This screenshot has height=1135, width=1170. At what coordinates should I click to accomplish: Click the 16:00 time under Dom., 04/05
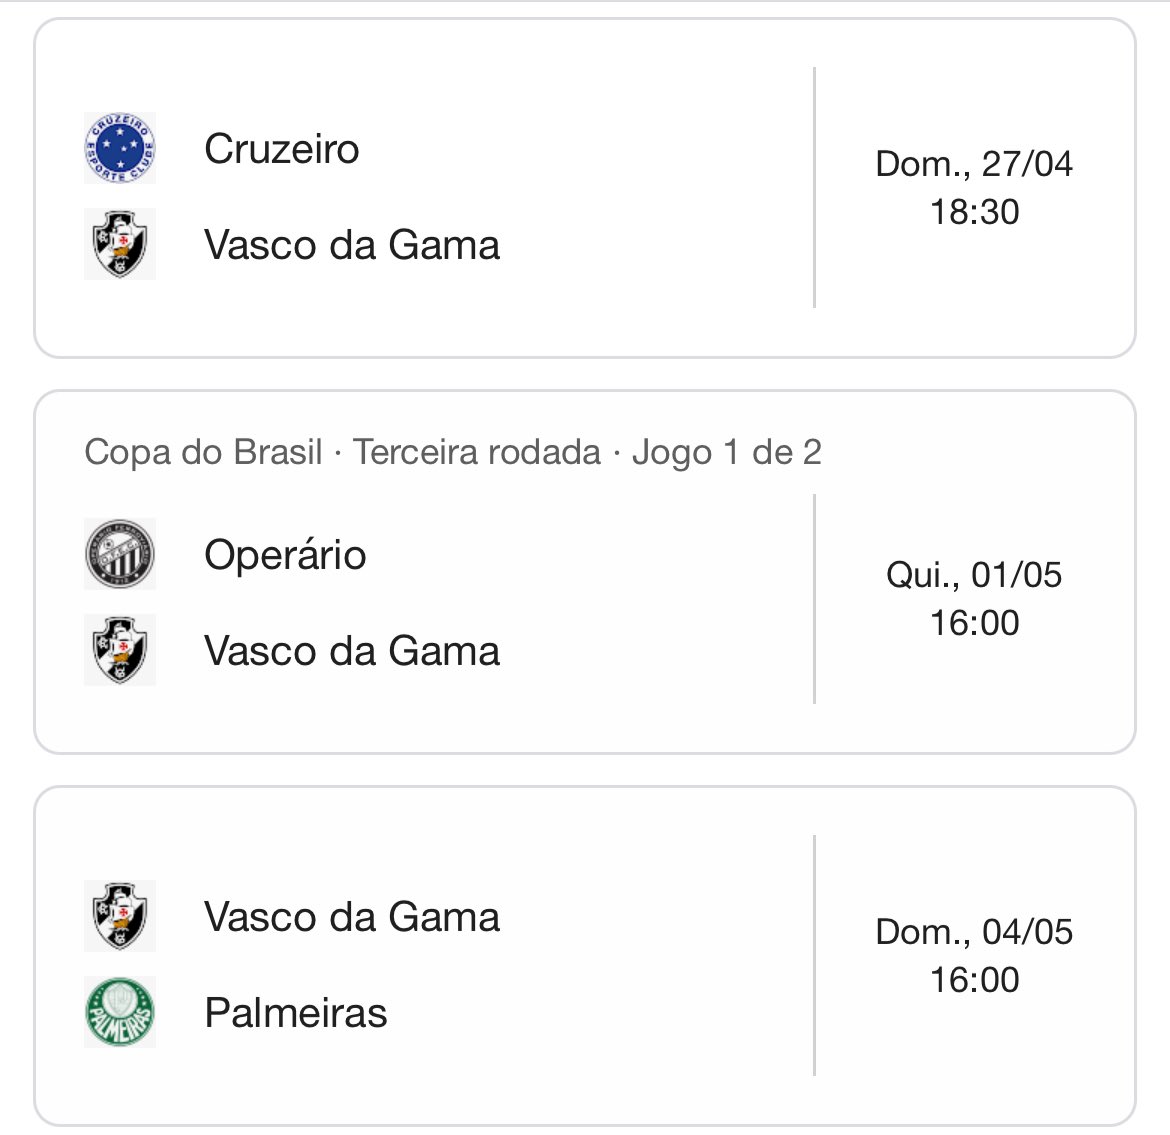coord(974,980)
